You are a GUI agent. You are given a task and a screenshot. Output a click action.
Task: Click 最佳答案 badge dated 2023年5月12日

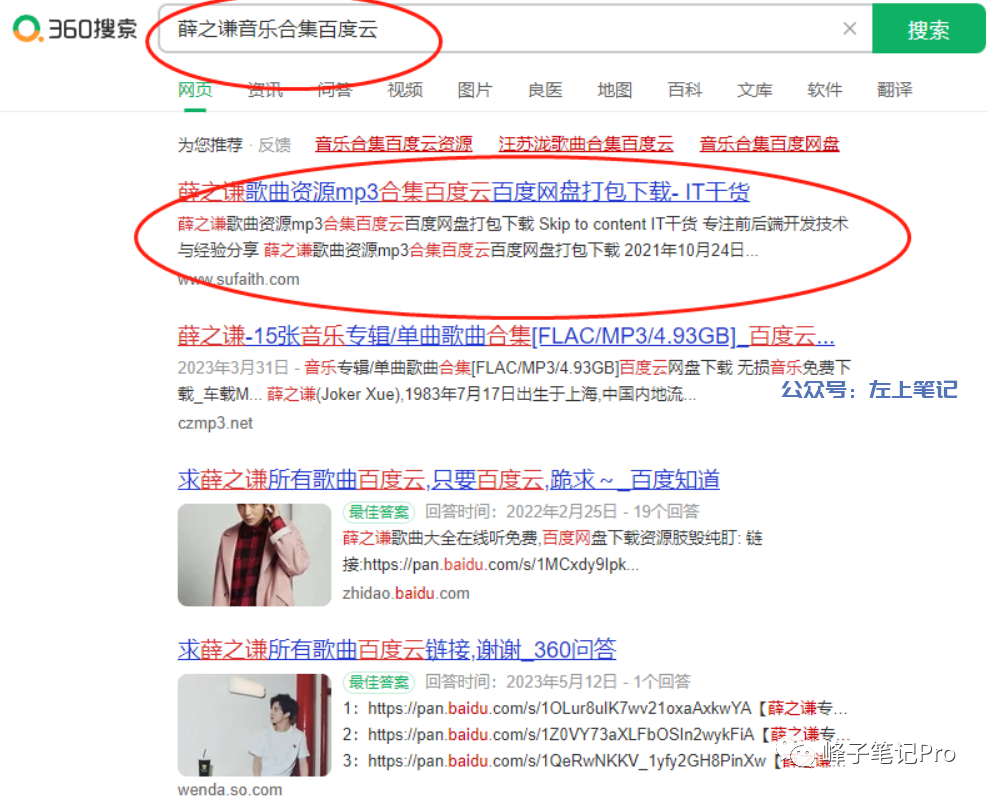(x=378, y=682)
